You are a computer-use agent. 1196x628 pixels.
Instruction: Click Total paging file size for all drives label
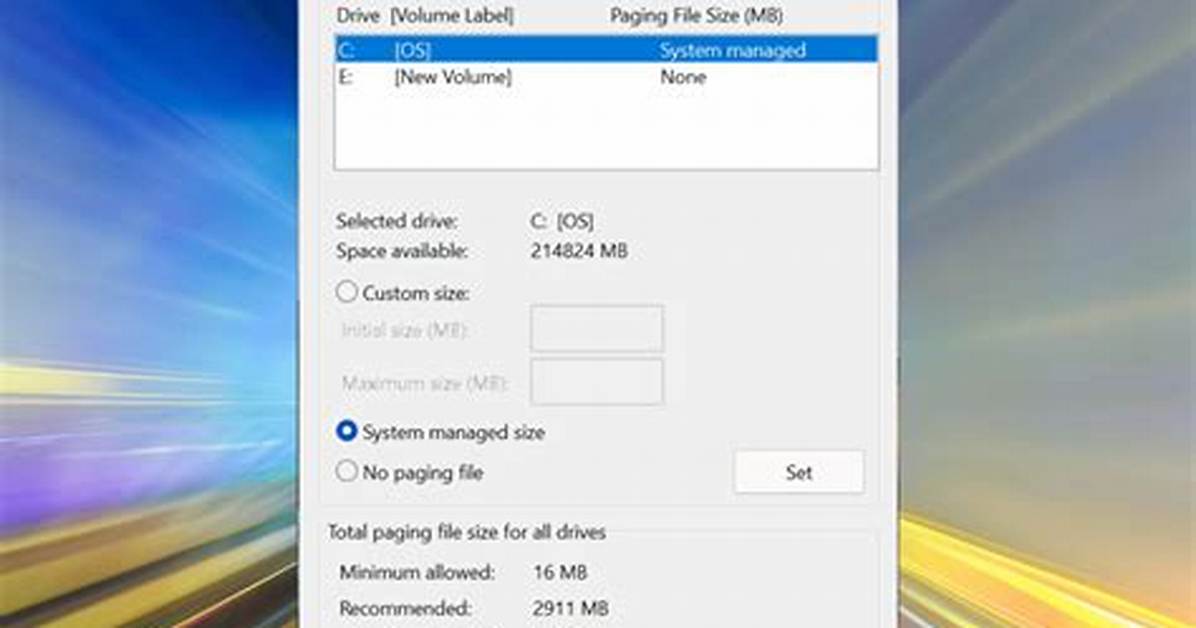[467, 532]
